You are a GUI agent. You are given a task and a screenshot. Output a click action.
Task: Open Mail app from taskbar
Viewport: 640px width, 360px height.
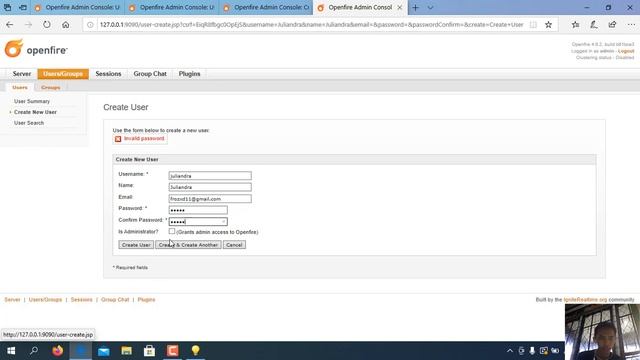(x=104, y=351)
